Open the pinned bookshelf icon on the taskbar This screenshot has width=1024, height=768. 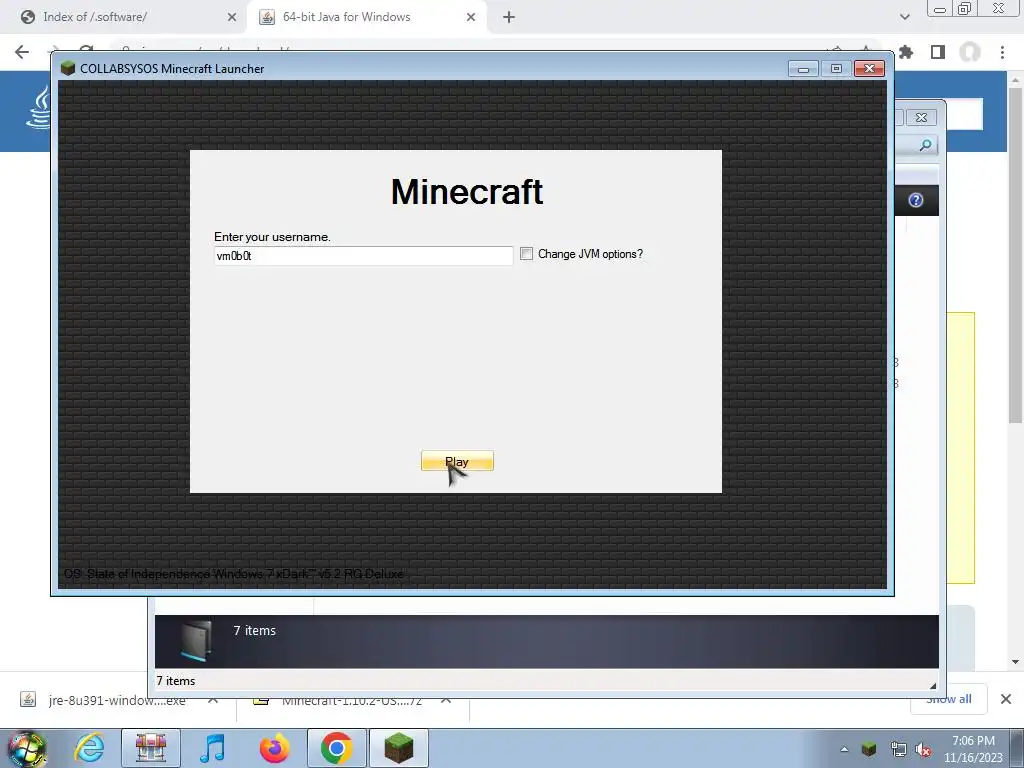pos(151,748)
